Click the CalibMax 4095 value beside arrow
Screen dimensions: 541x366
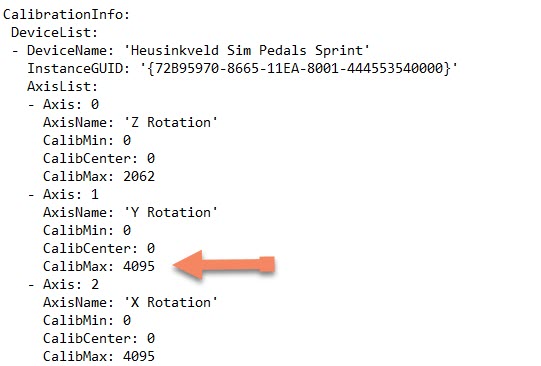click(139, 266)
